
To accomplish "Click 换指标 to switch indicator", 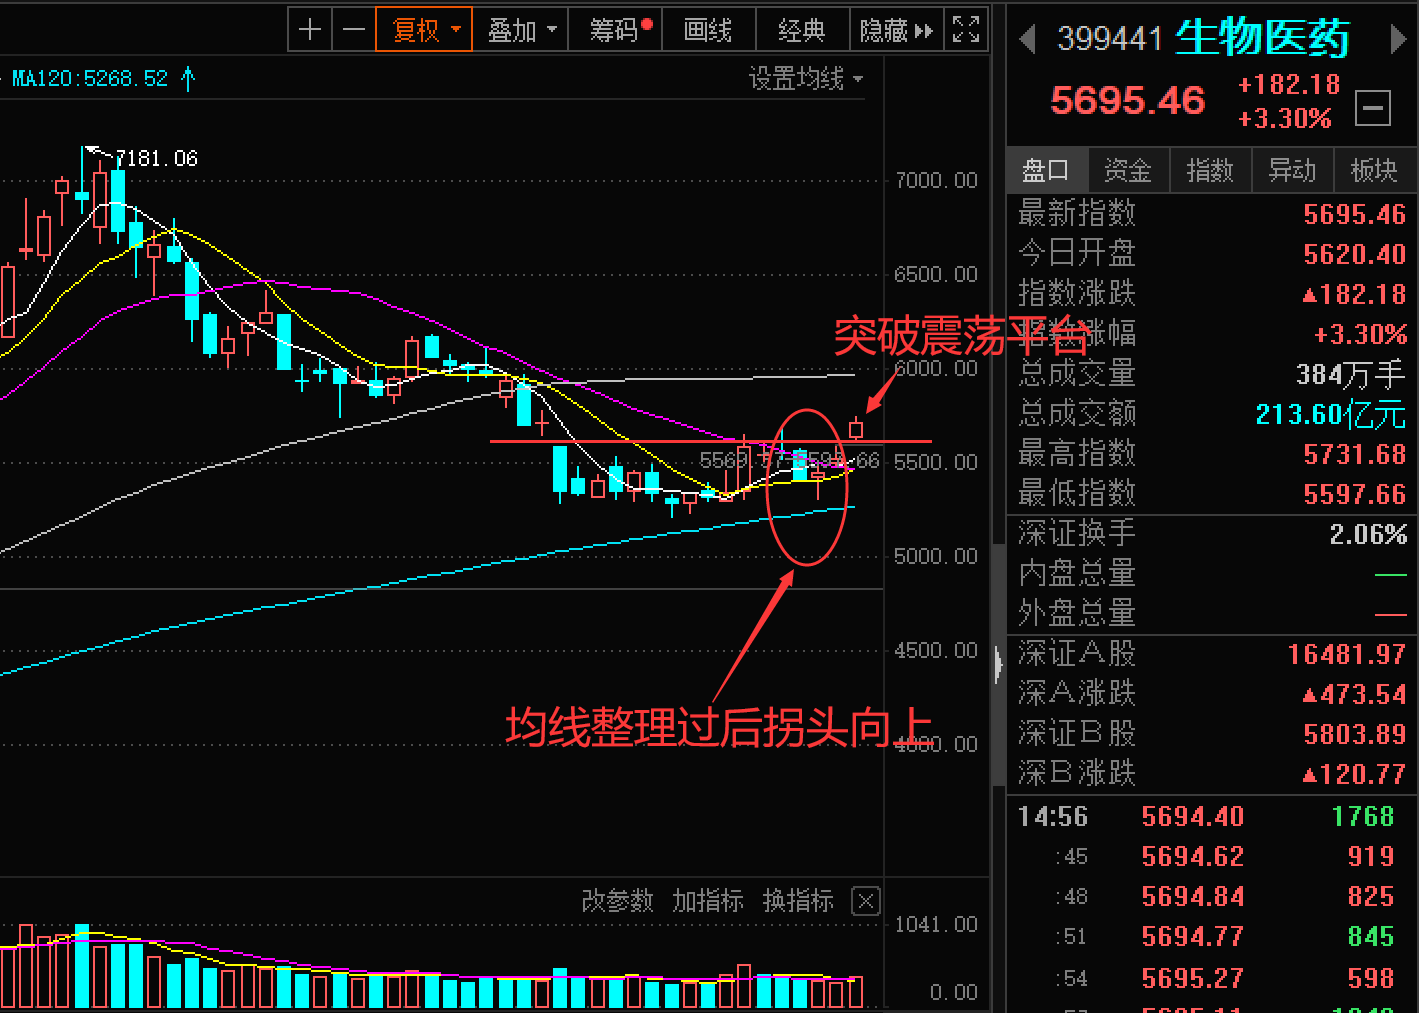I will click(x=798, y=901).
